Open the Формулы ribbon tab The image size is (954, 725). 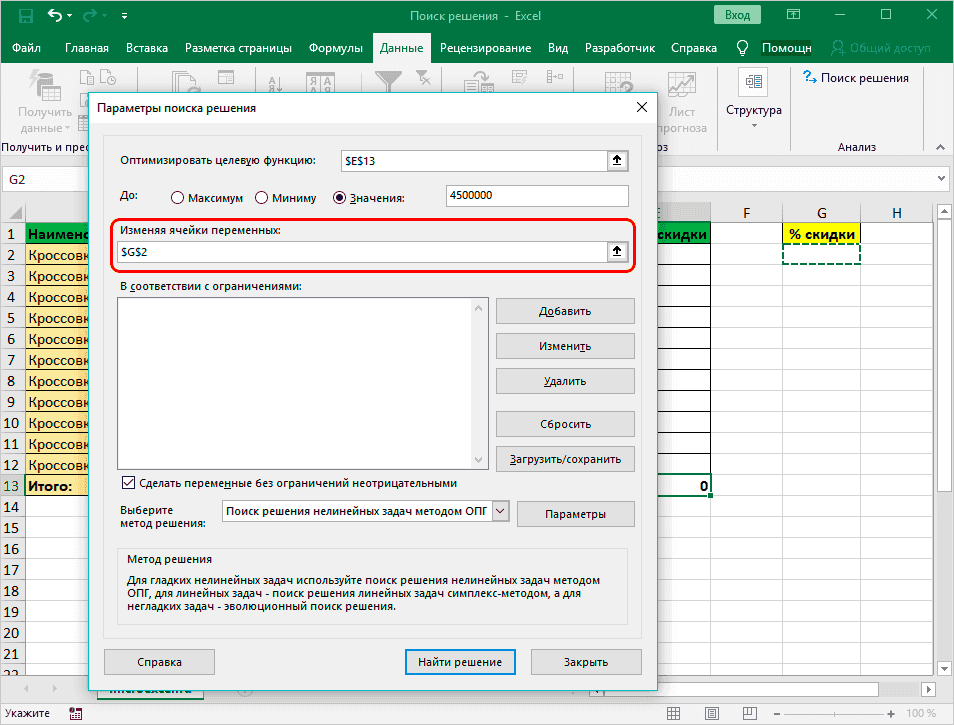point(336,48)
